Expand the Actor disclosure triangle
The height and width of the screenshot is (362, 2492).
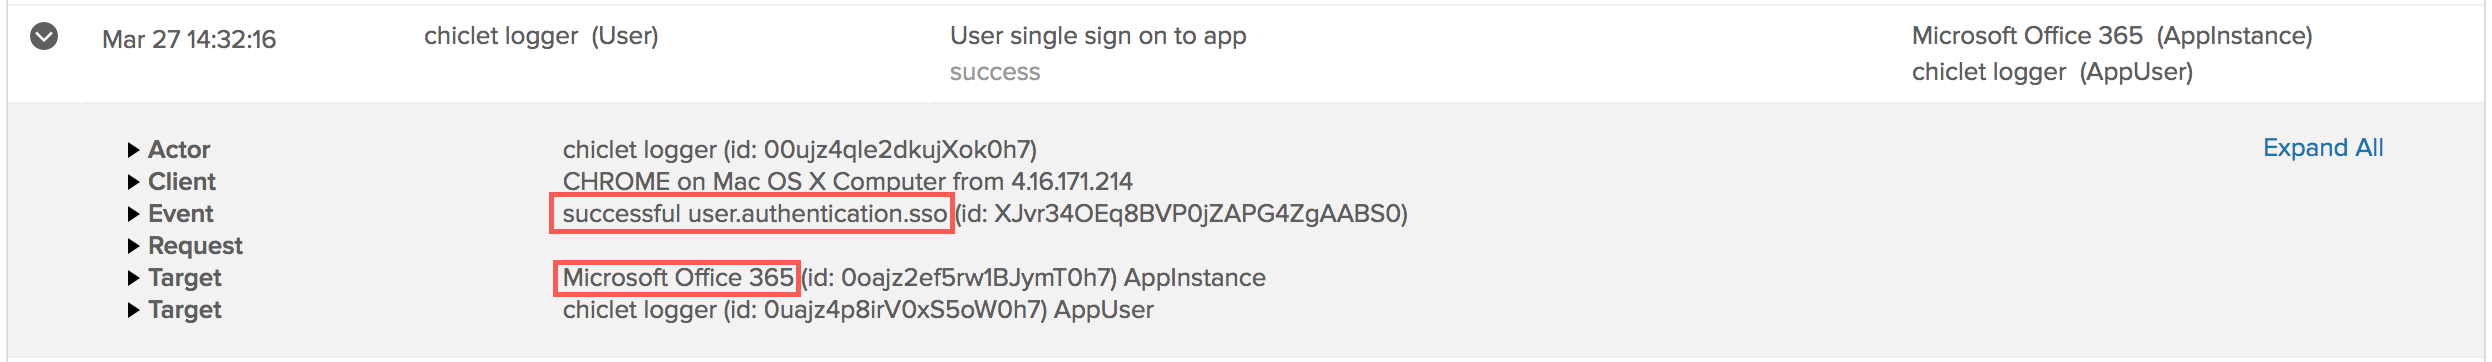133,150
